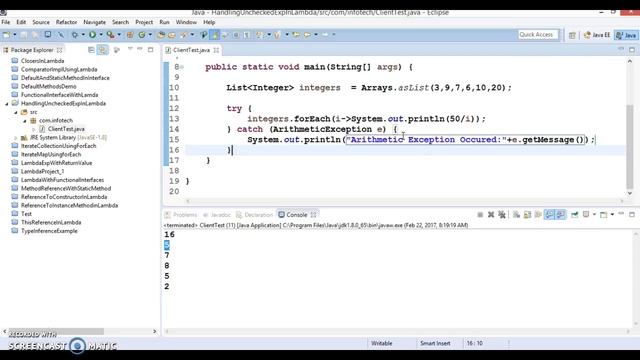
Task: Click the Clear Console icon
Action: tap(516, 215)
